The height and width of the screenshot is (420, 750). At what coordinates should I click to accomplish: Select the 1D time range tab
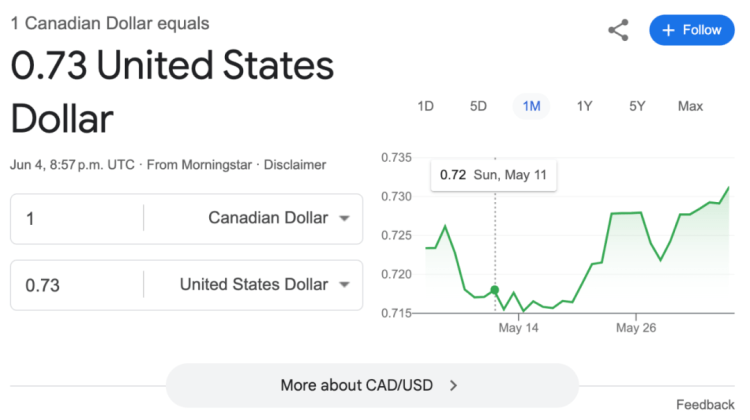click(x=425, y=106)
